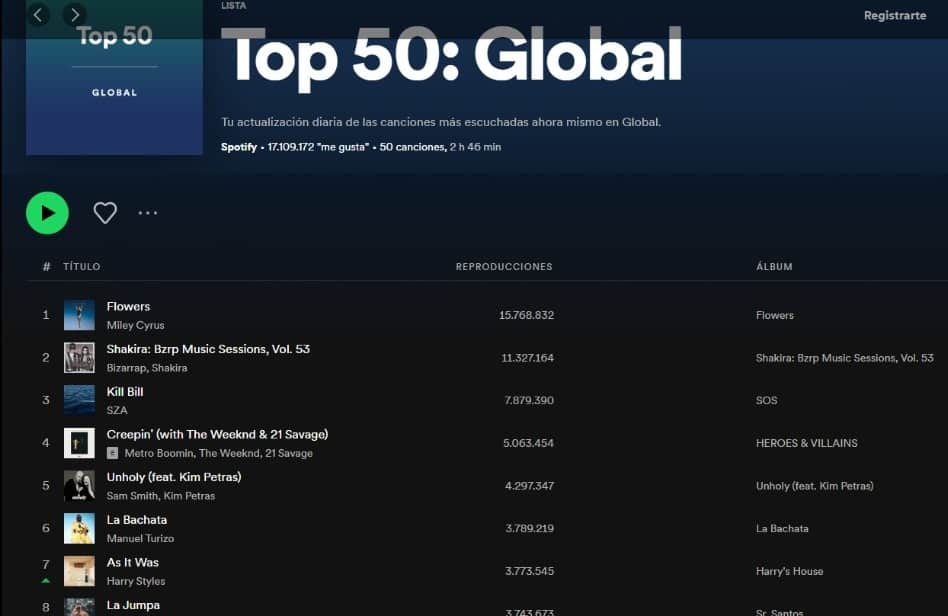Play the Top 50 Global playlist
The image size is (948, 616).
(47, 213)
